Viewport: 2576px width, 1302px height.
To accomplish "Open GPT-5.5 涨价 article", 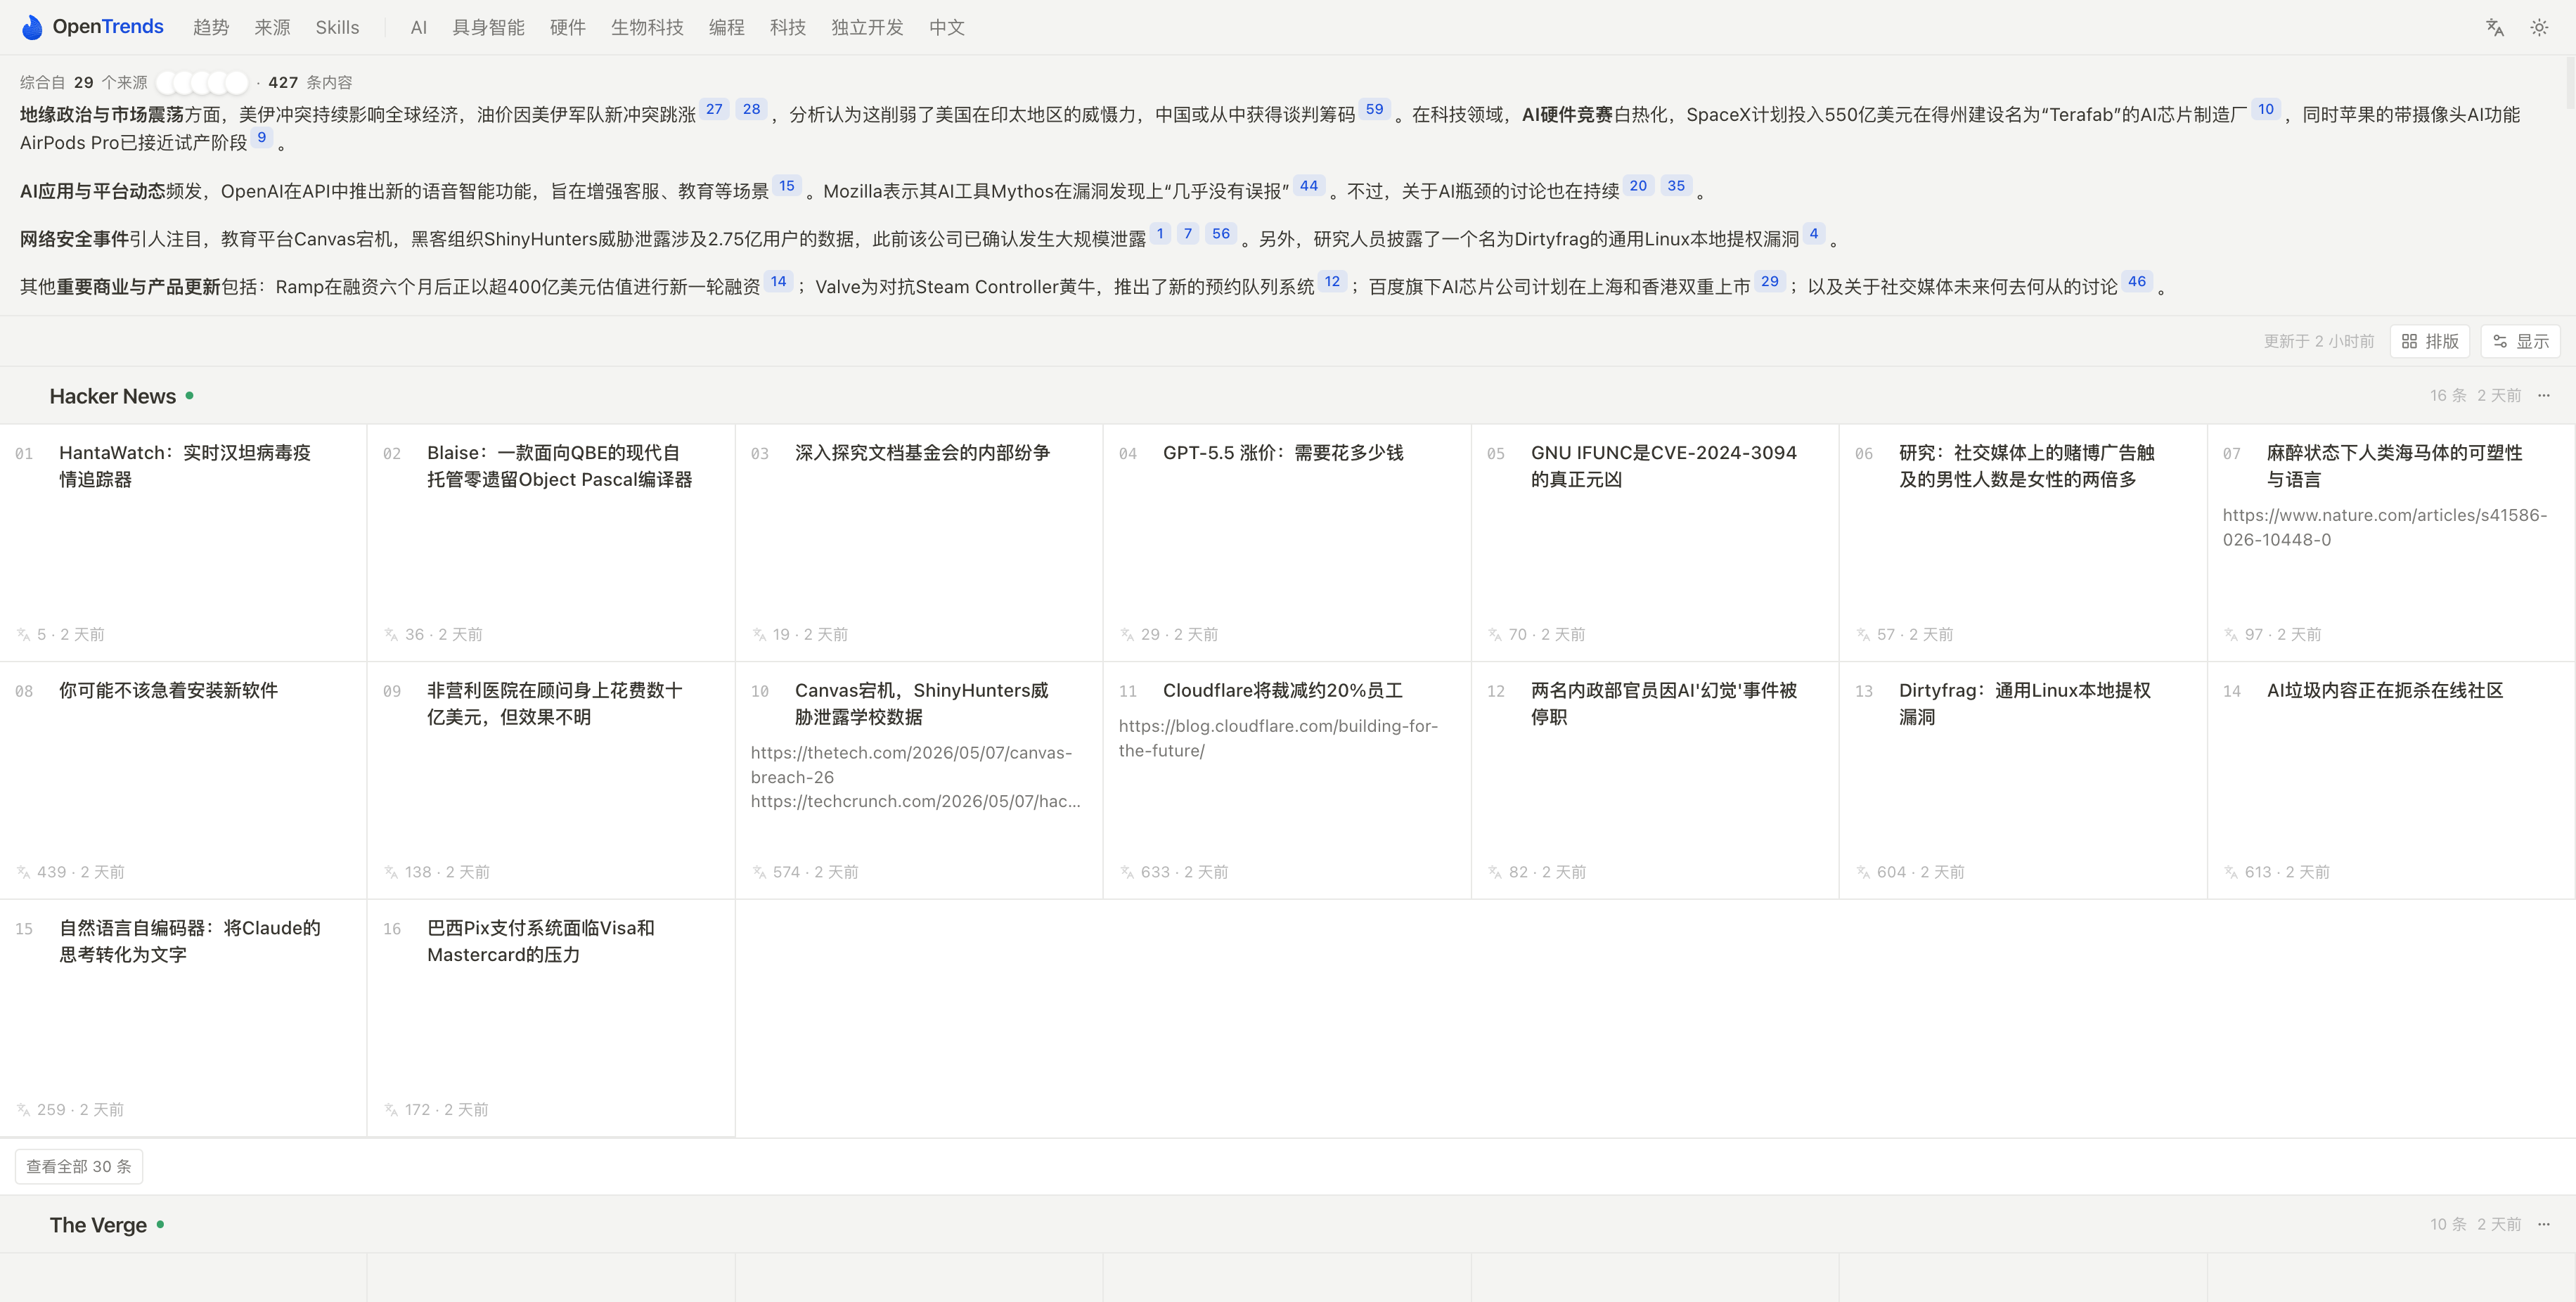I will pos(1283,453).
